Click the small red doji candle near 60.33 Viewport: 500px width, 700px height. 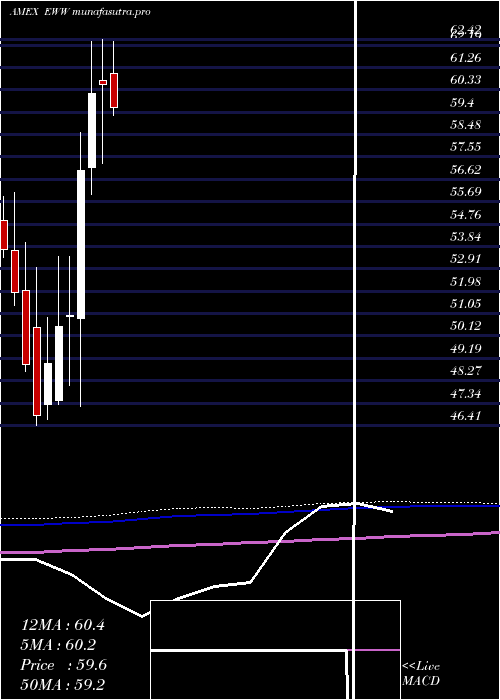coord(103,82)
